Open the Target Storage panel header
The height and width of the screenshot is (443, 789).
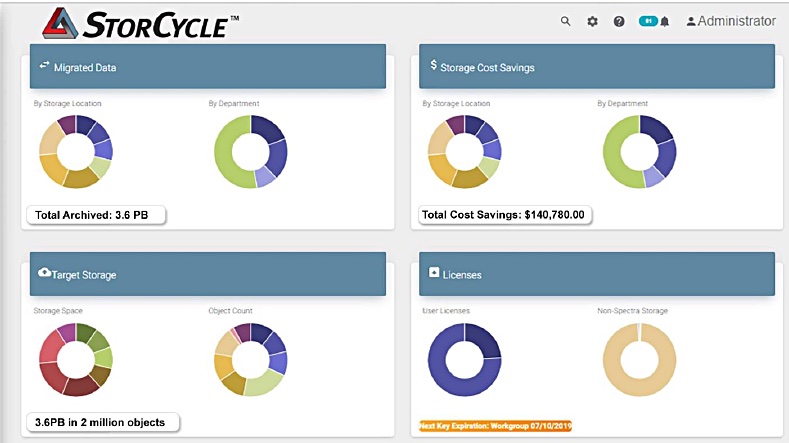(208, 274)
